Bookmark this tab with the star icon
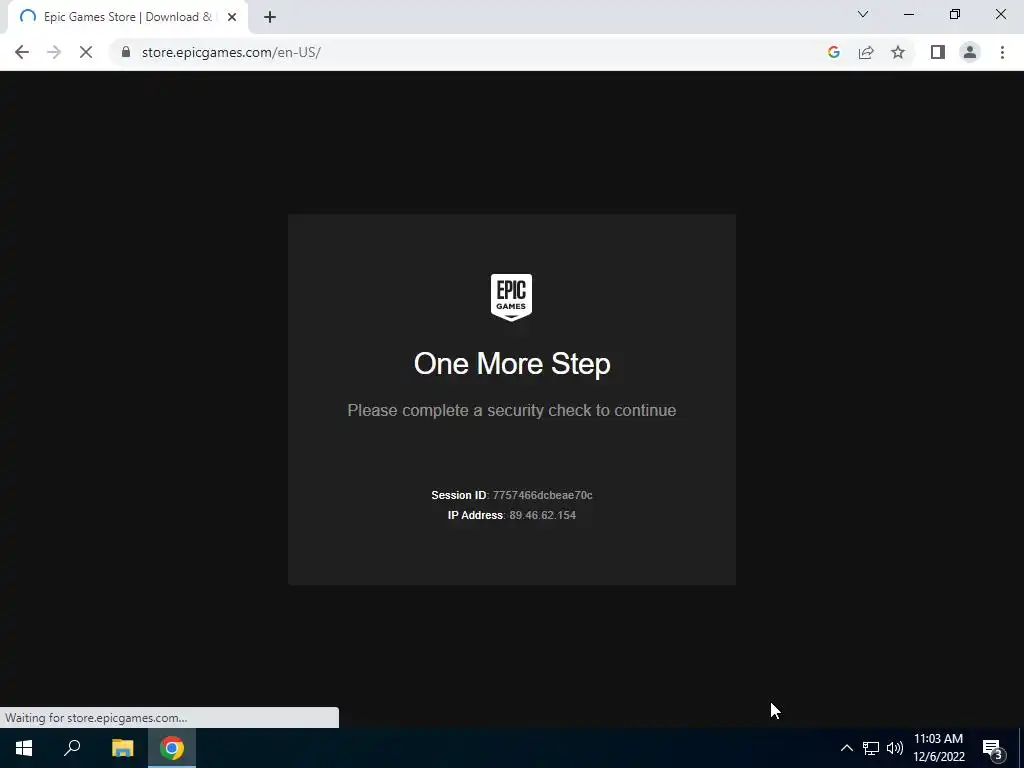 [x=898, y=52]
